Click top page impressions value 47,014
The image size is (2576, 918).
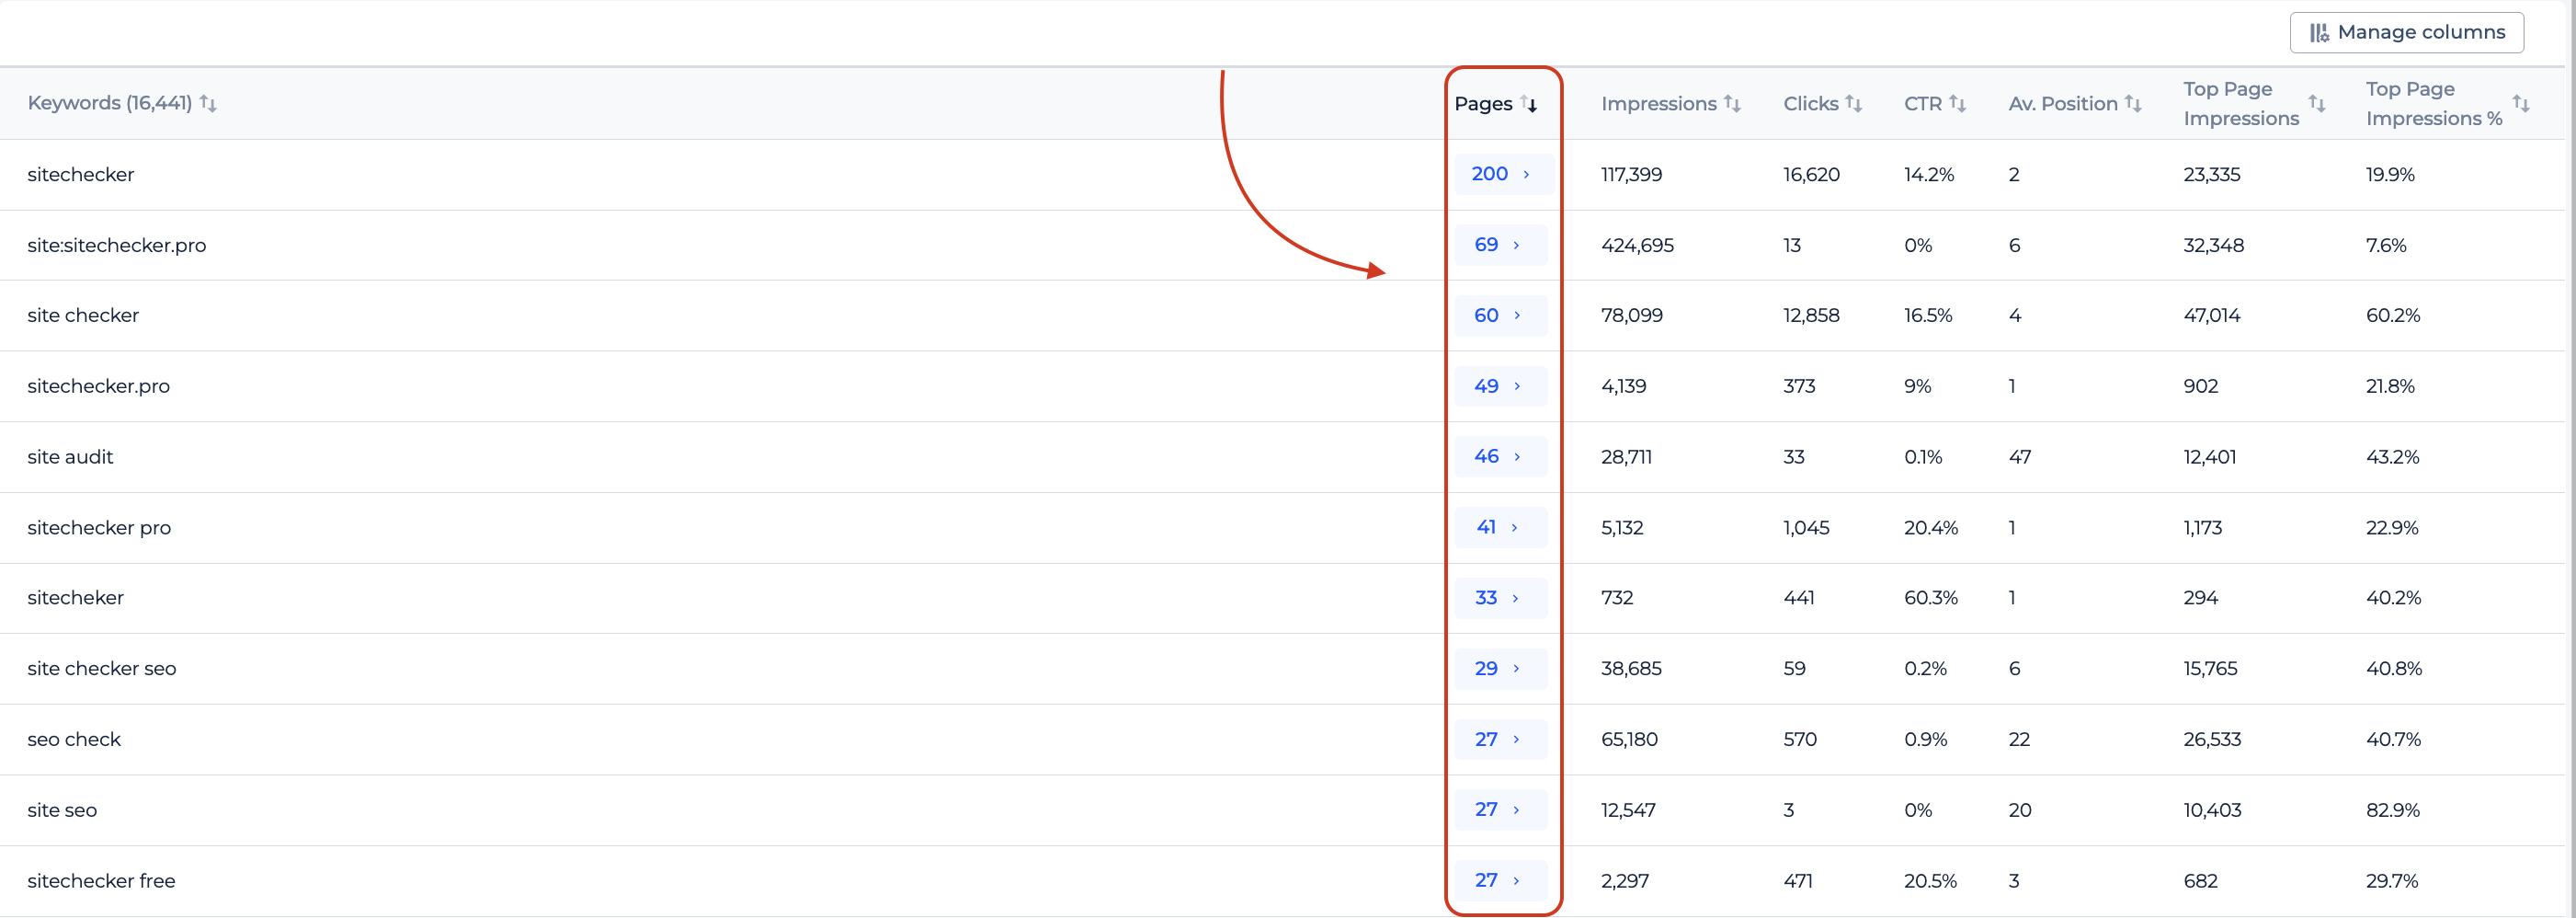coord(2211,315)
